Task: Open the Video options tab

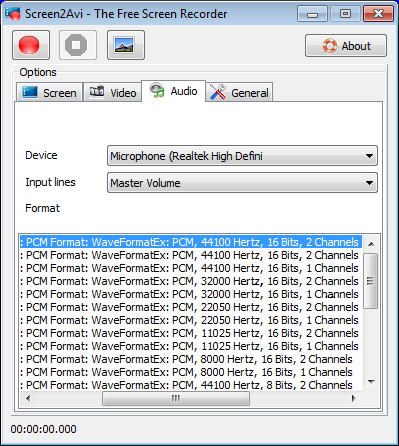Action: [x=113, y=92]
